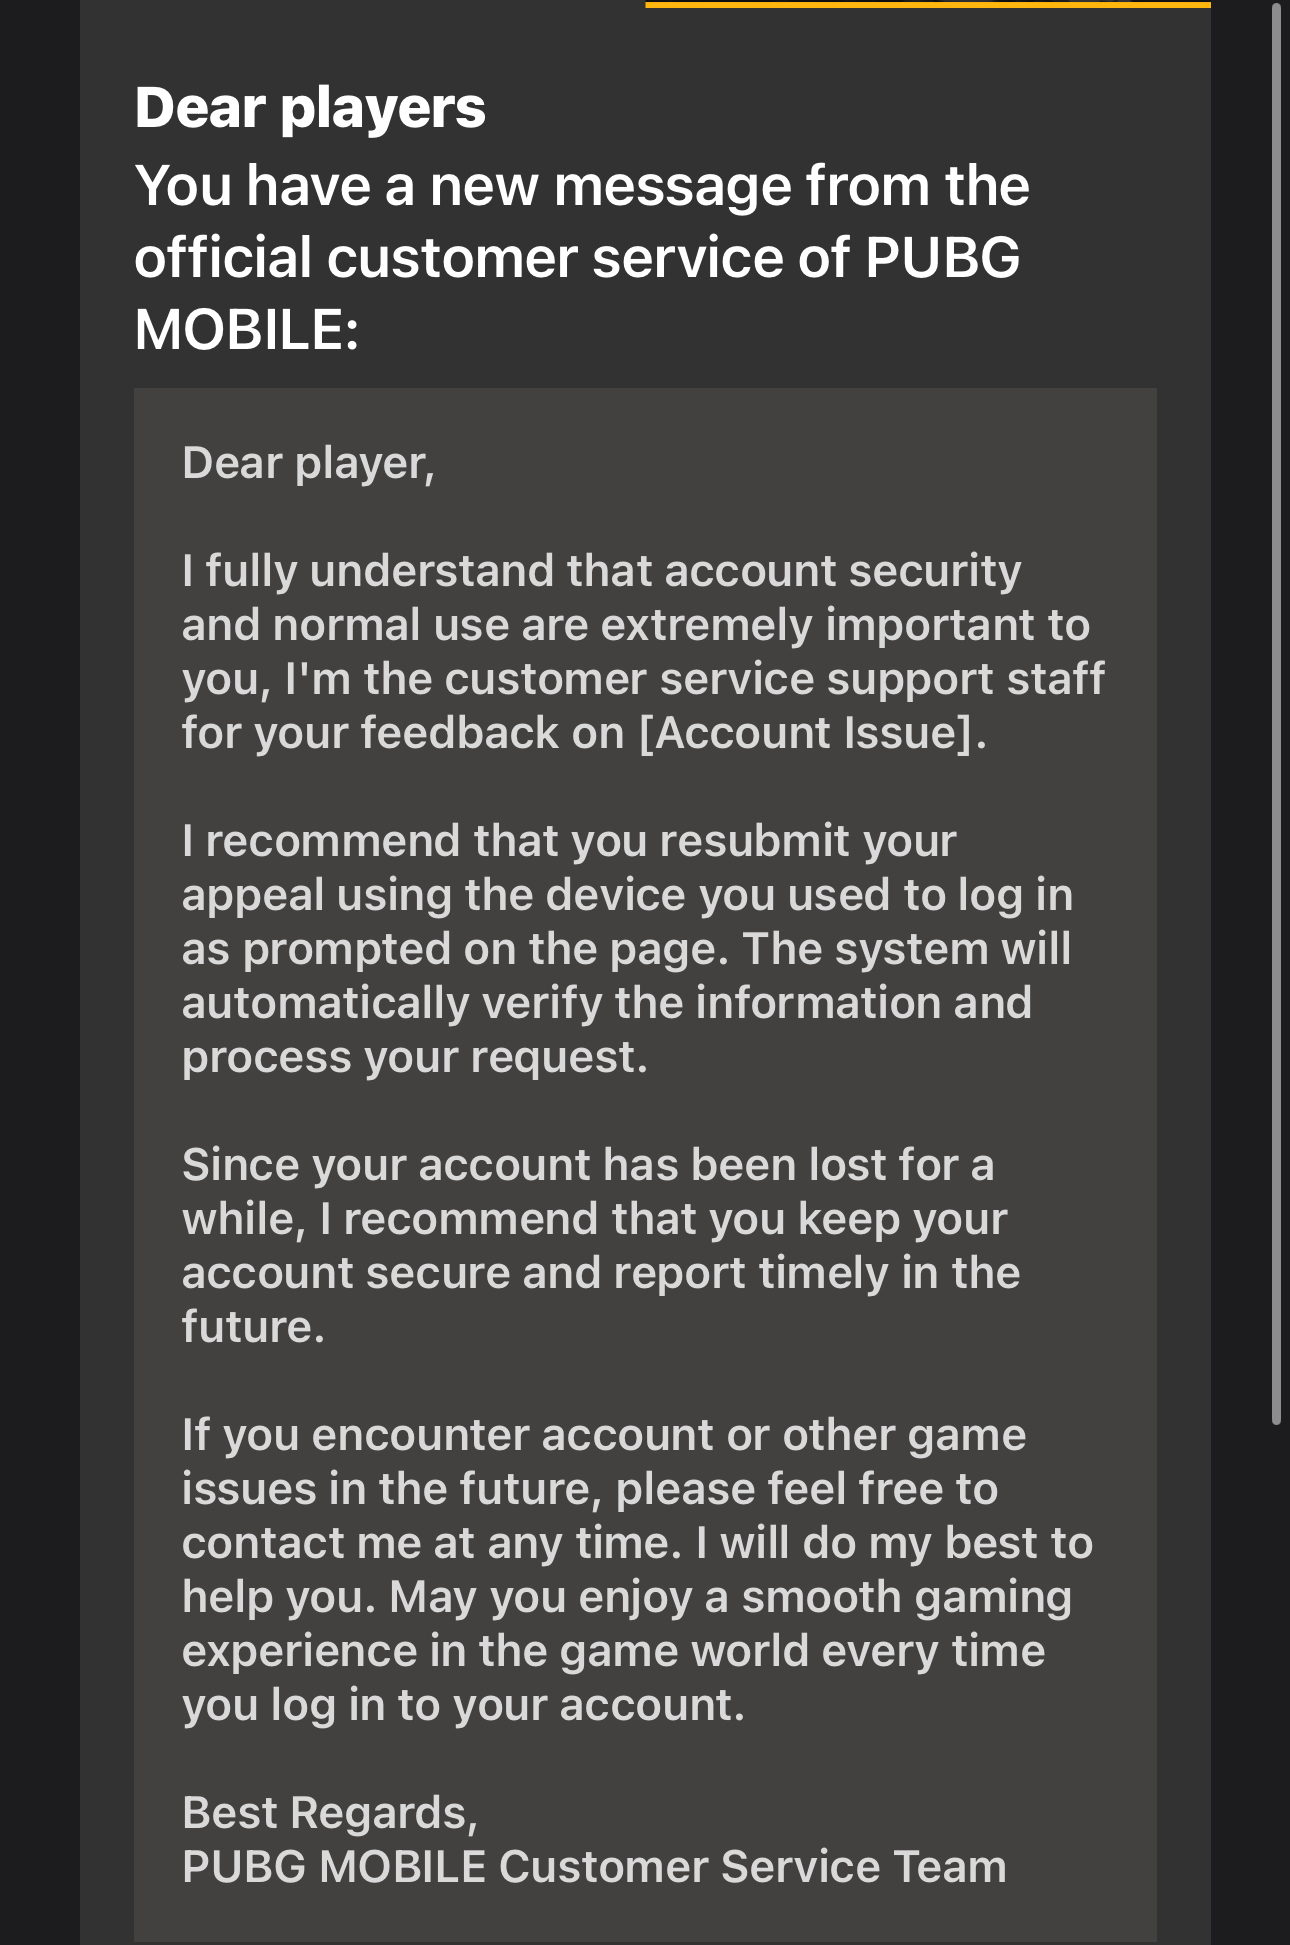Click the line "process your request."

[415, 1058]
